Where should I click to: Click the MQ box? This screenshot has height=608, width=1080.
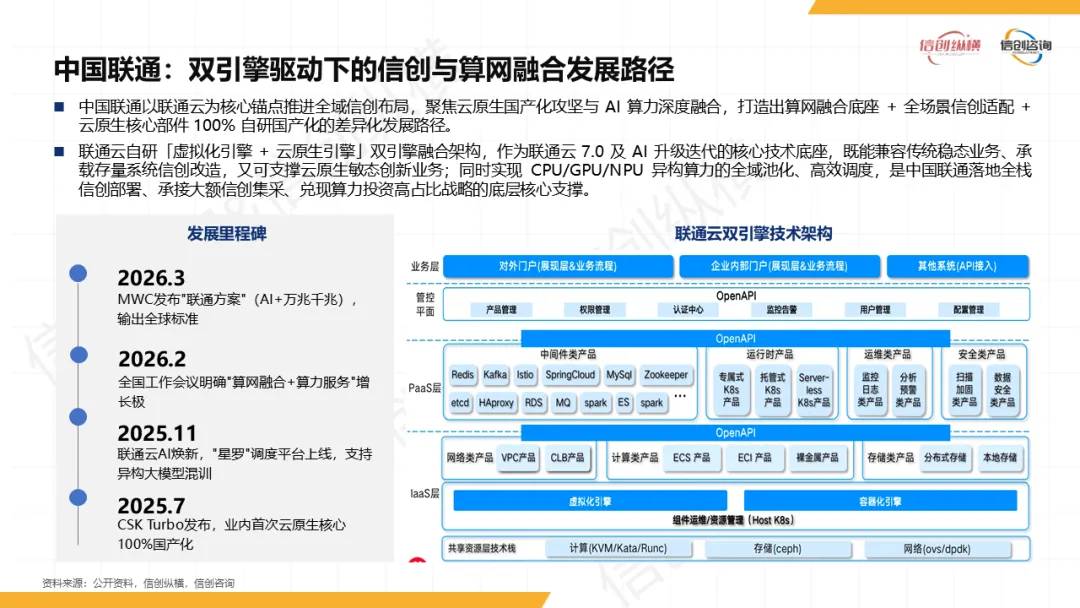tap(563, 403)
